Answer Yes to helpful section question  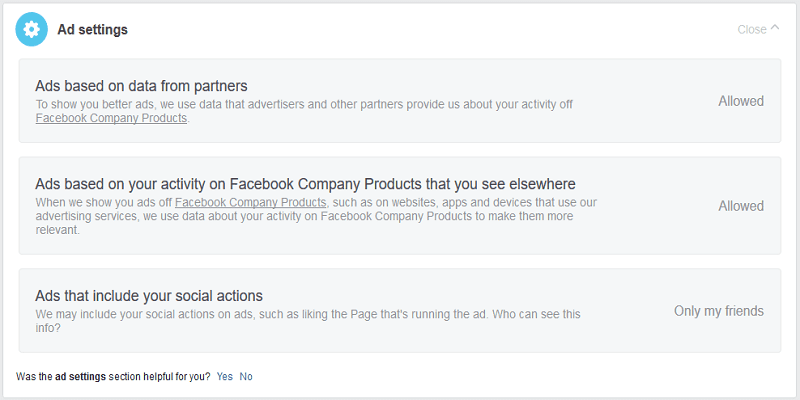pyautogui.click(x=224, y=377)
